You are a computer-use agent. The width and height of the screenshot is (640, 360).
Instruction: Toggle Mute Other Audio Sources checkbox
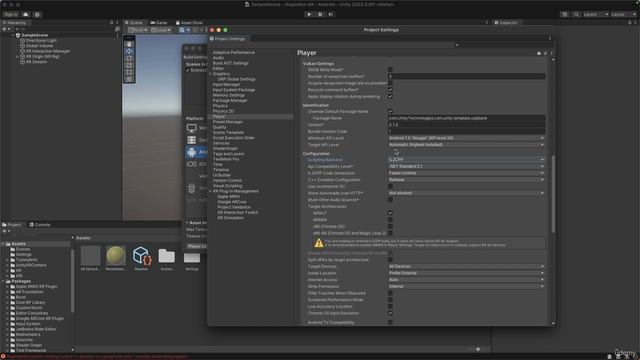click(x=390, y=200)
